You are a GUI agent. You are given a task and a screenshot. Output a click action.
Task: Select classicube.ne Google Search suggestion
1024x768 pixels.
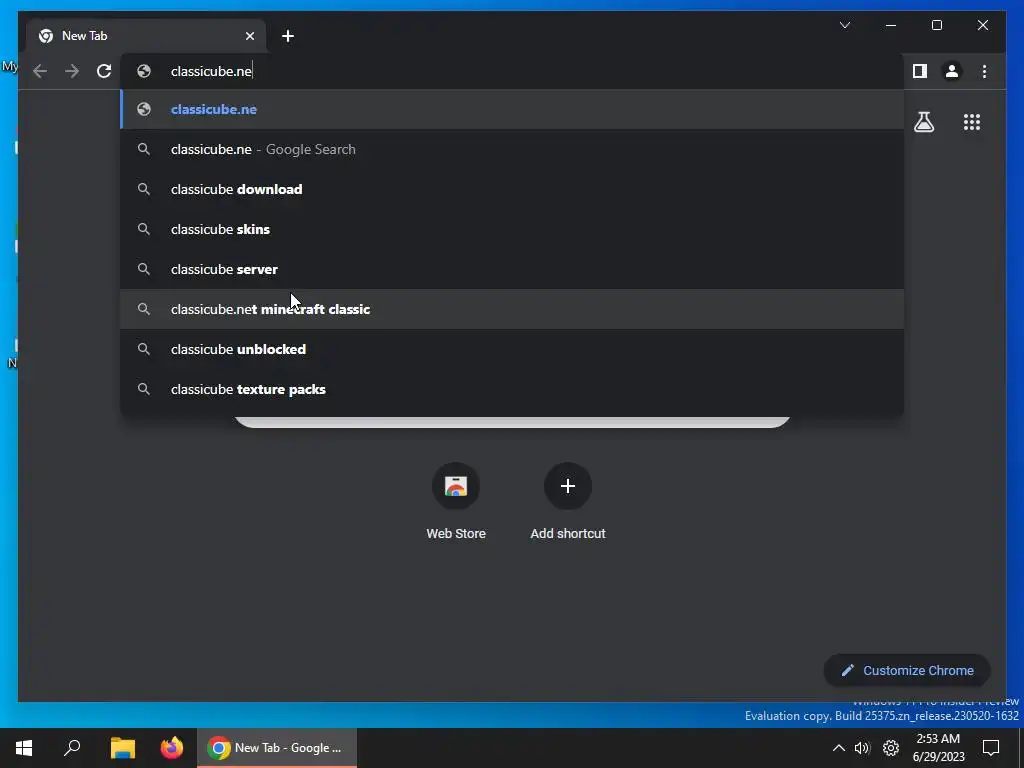[x=512, y=149]
